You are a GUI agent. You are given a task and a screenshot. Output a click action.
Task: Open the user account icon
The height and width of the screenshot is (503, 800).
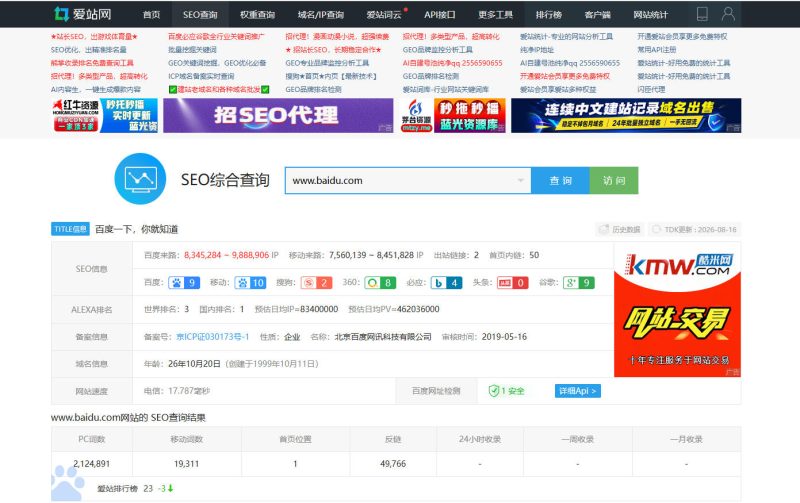(x=728, y=14)
